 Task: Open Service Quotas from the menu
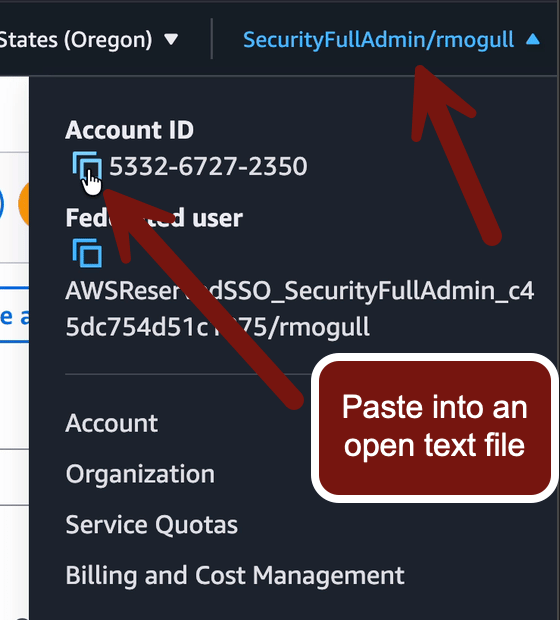[151, 524]
